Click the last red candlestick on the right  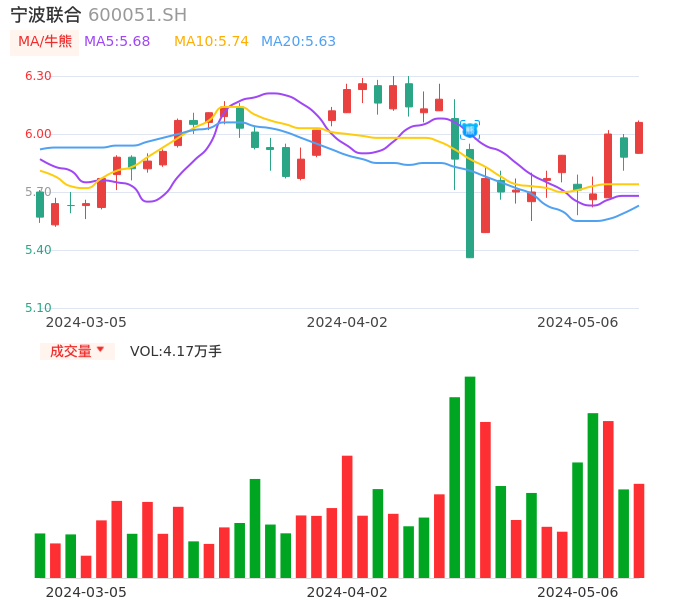coord(639,137)
